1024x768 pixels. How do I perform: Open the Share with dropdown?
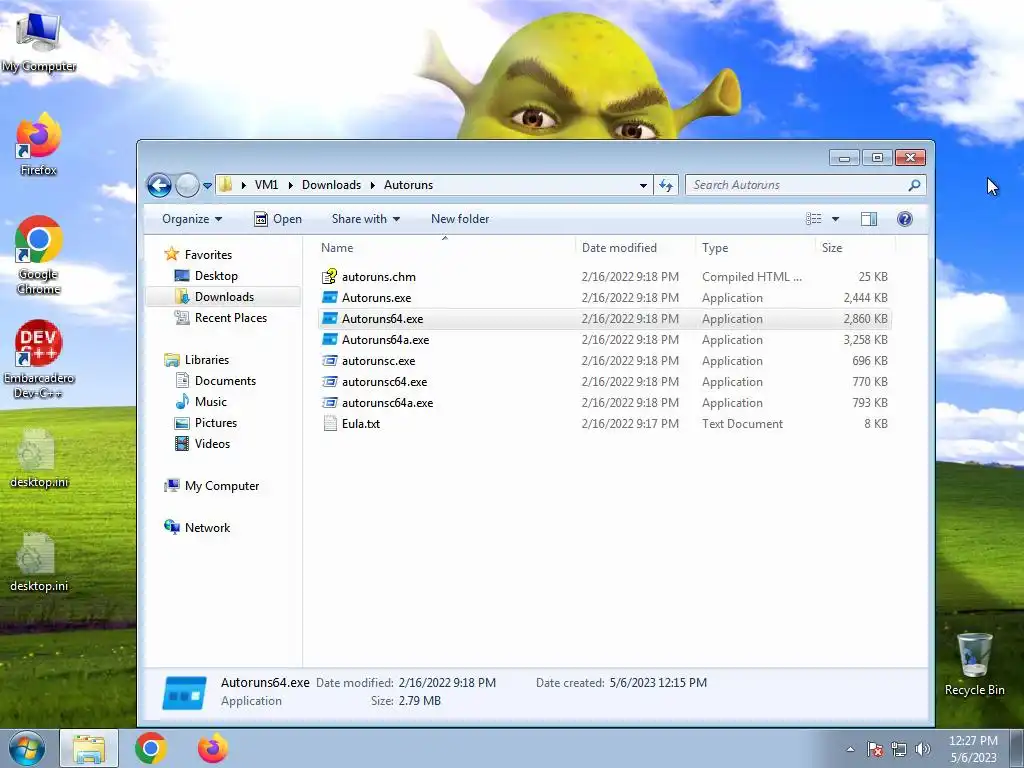click(x=366, y=219)
